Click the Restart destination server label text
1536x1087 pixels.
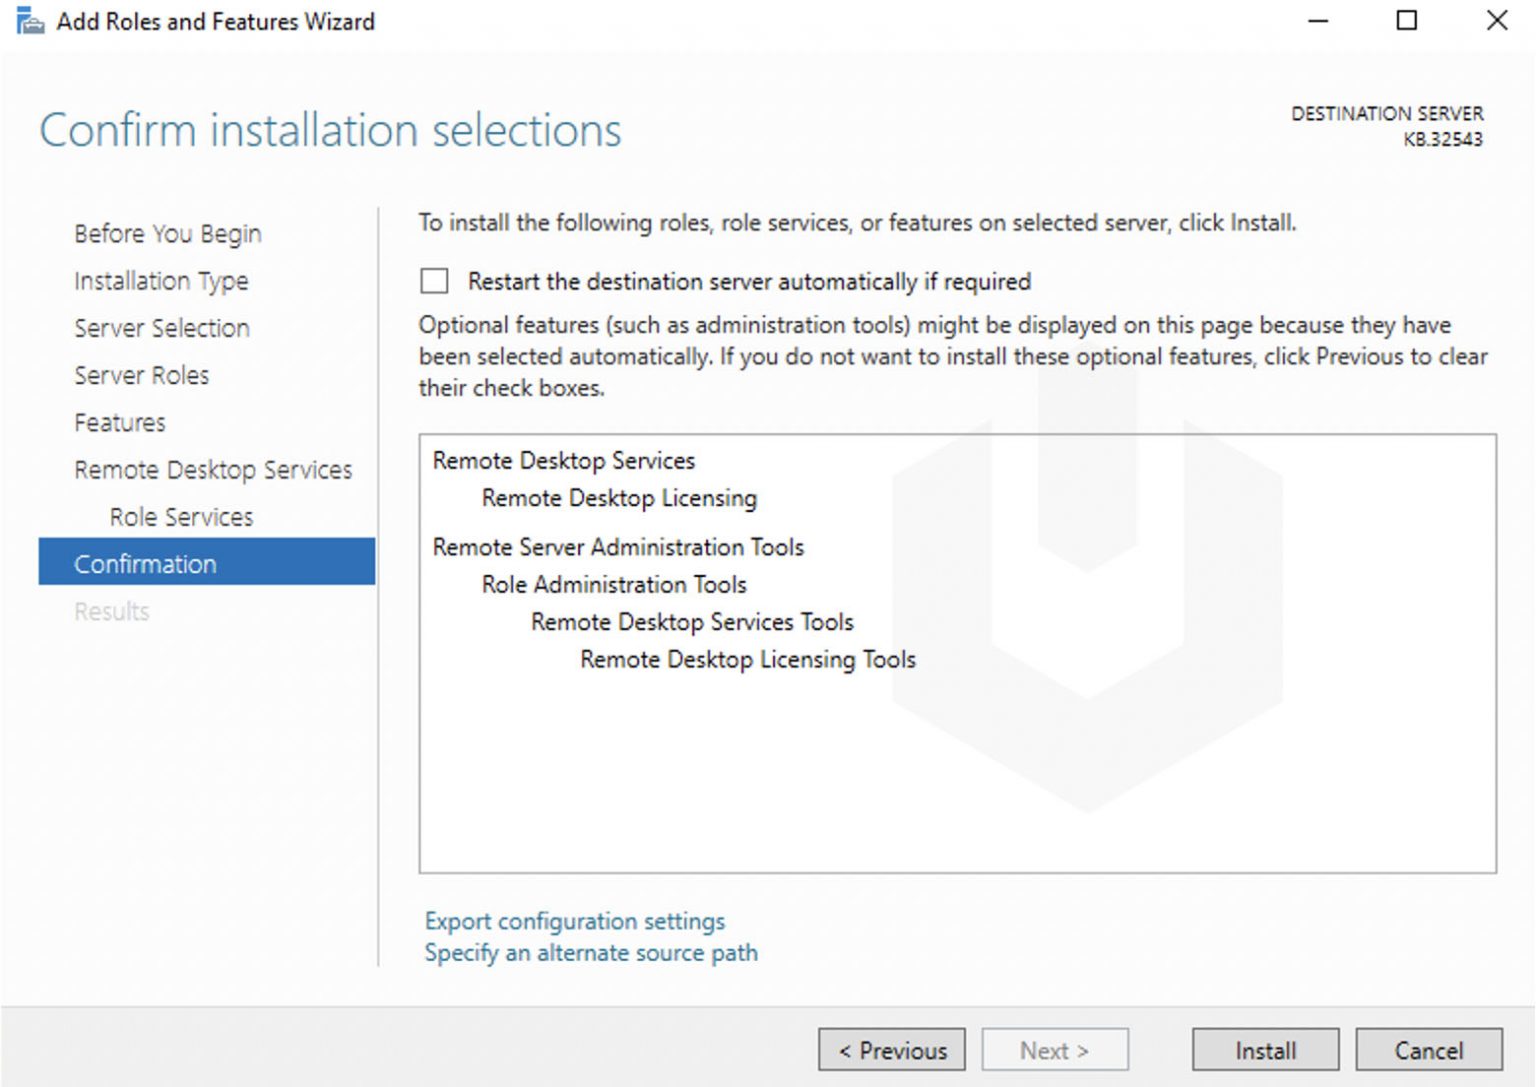[750, 281]
